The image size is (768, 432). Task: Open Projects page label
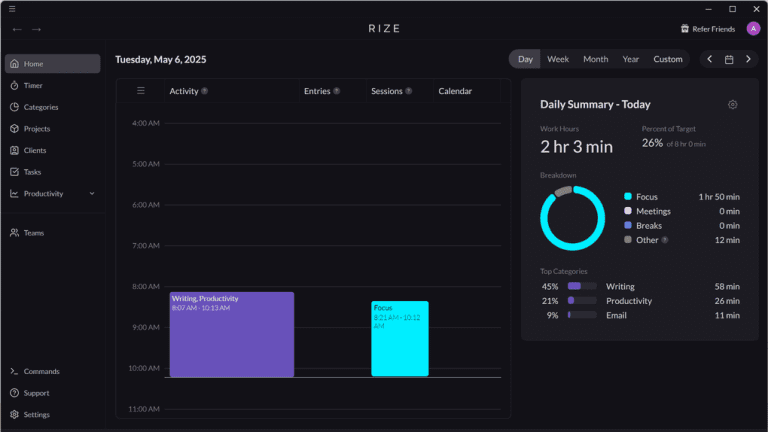[37, 128]
